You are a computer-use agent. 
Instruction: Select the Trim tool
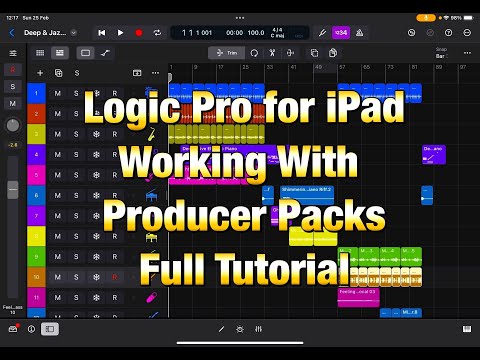point(227,53)
